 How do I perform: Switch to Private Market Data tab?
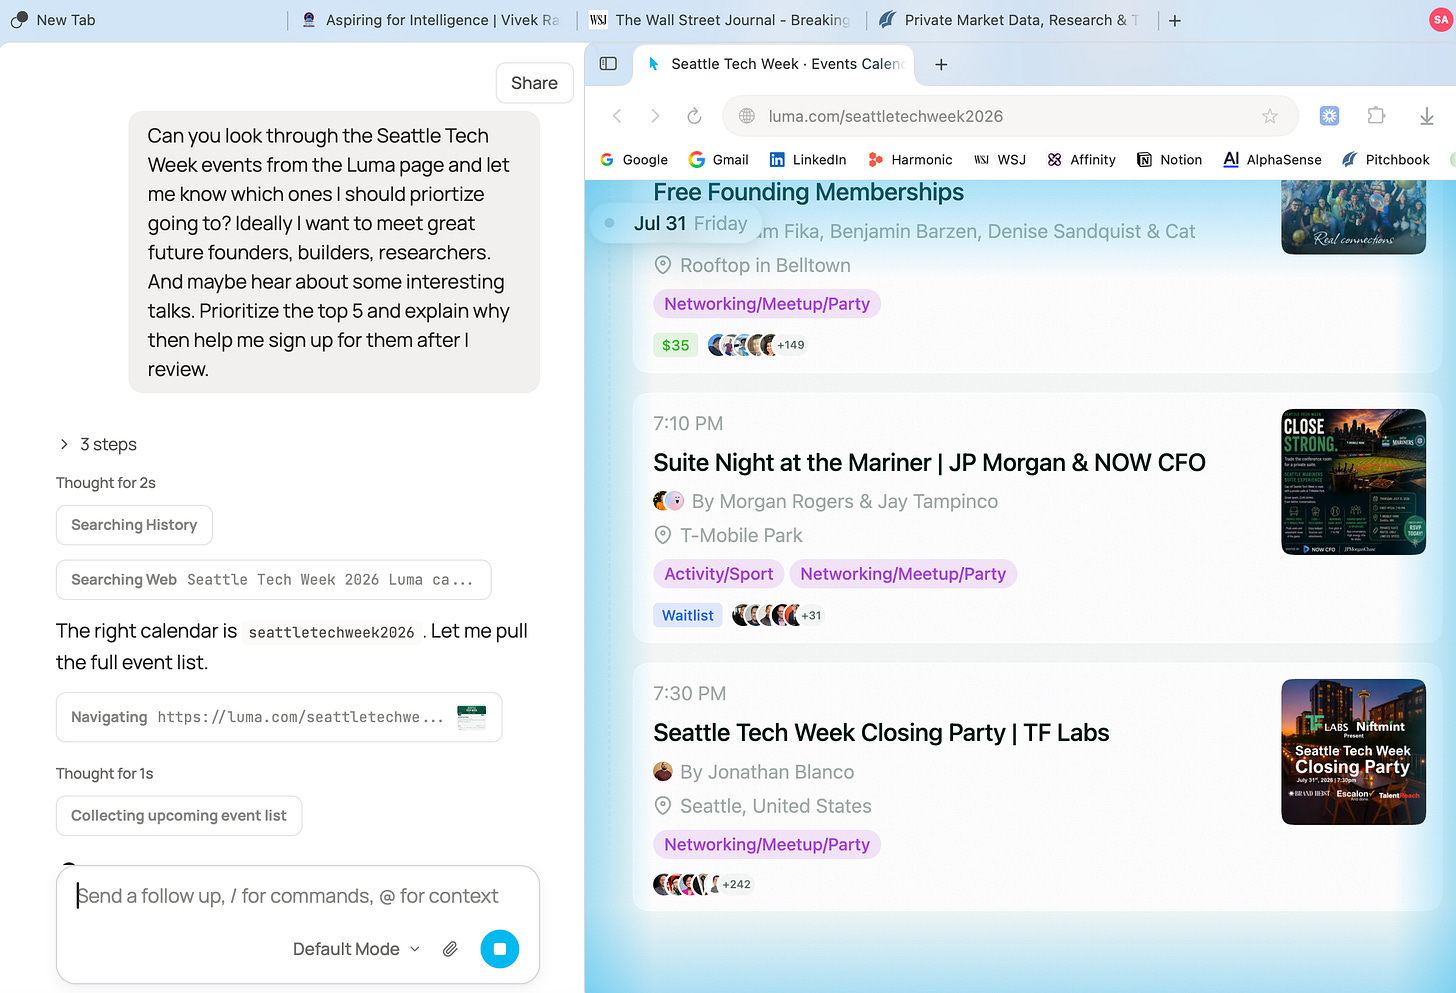click(x=1009, y=20)
